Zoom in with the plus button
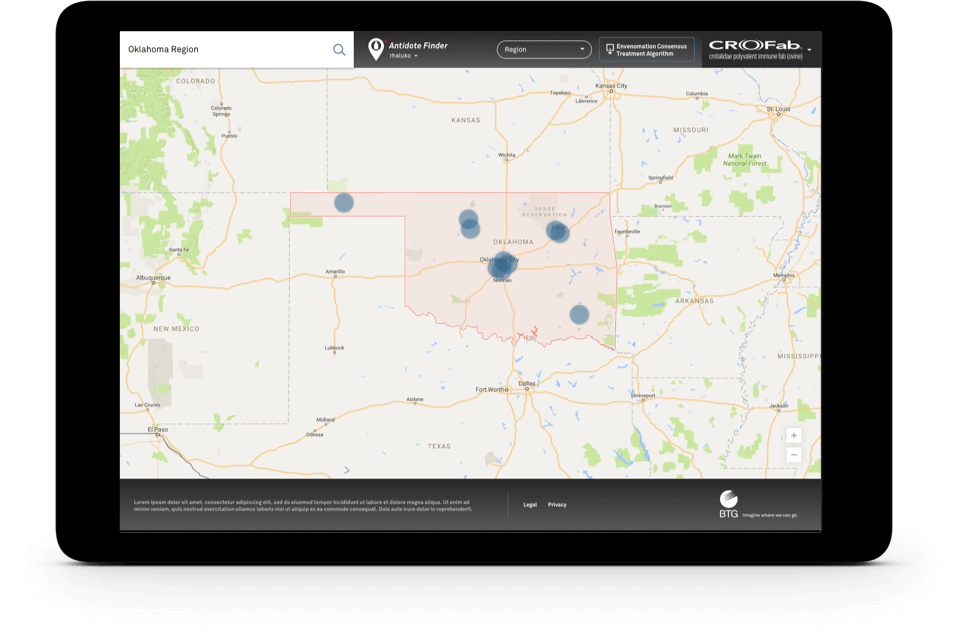 coord(793,436)
